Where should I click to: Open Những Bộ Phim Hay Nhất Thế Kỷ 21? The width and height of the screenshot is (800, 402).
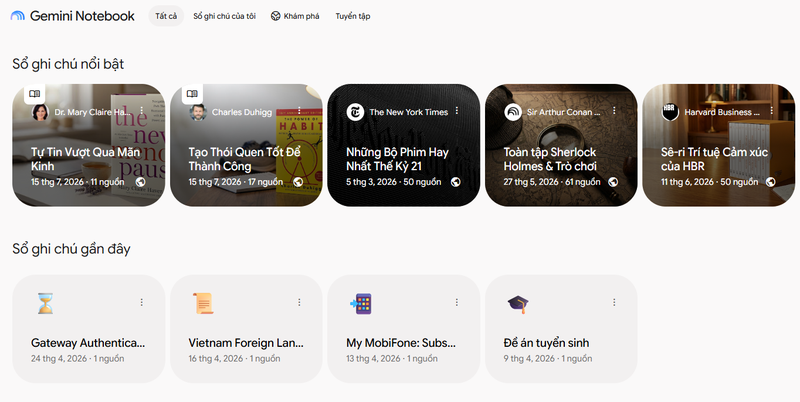(404, 145)
